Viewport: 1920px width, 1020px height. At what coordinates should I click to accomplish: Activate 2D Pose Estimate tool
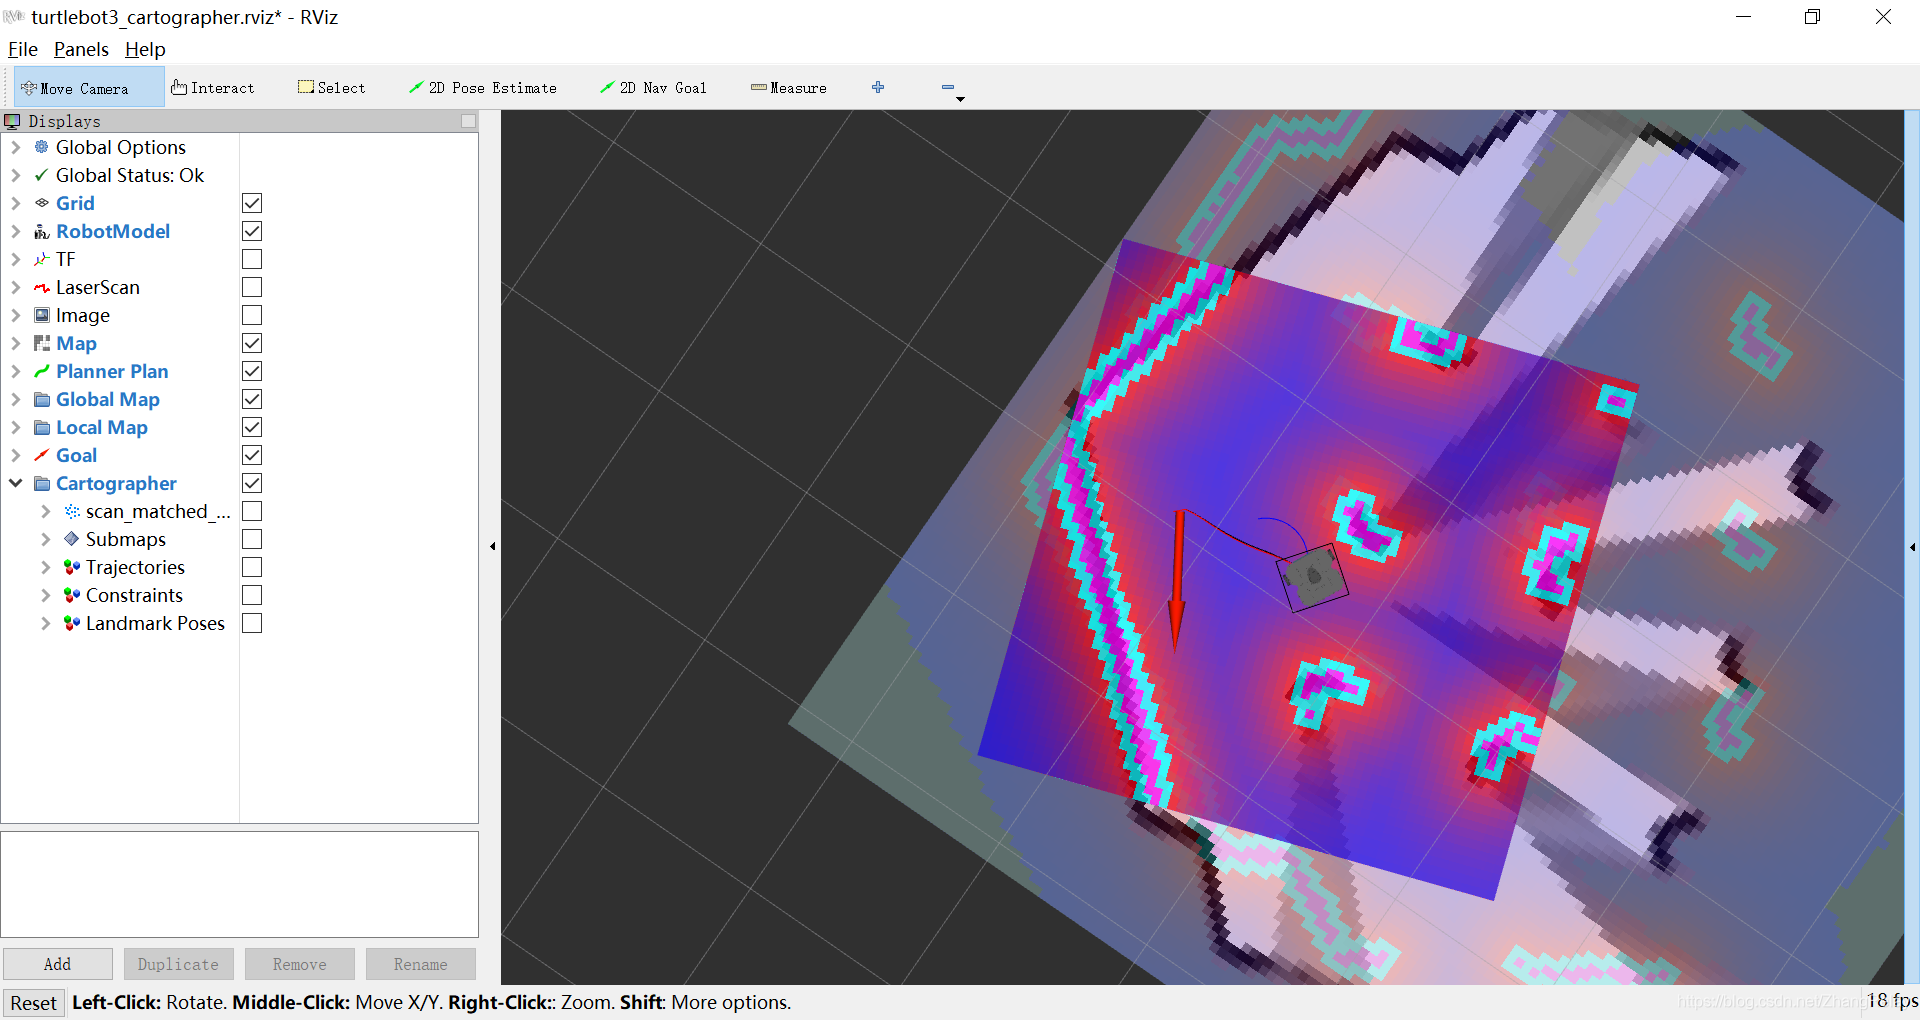tap(483, 88)
